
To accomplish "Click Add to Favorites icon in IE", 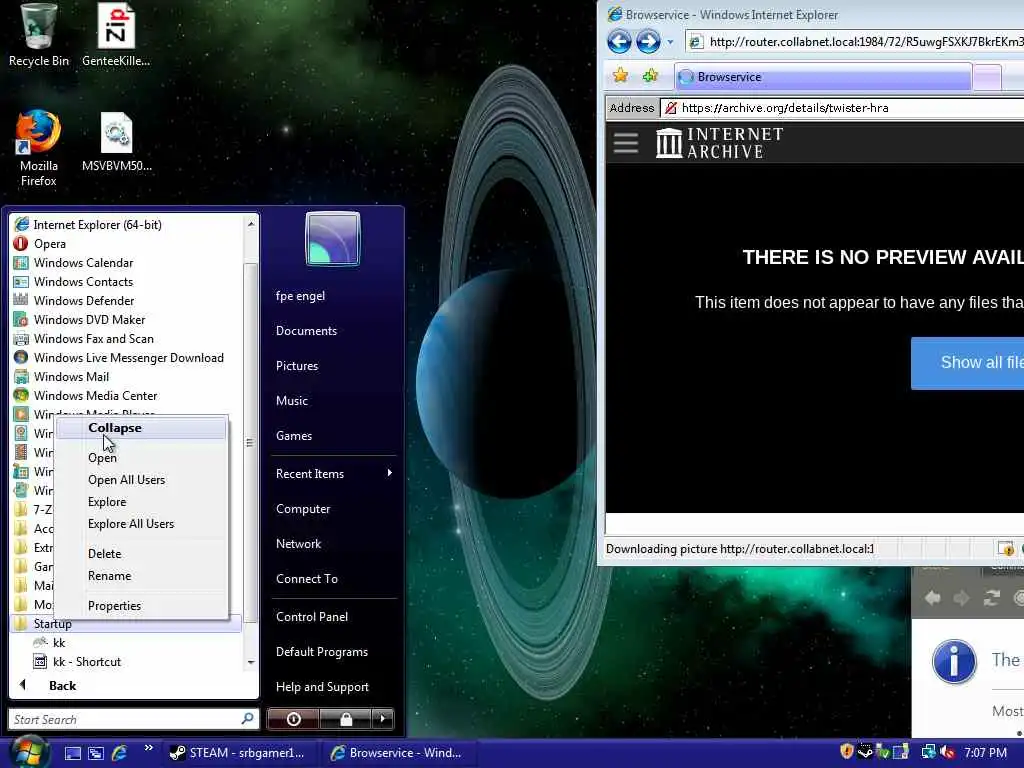I will (650, 76).
